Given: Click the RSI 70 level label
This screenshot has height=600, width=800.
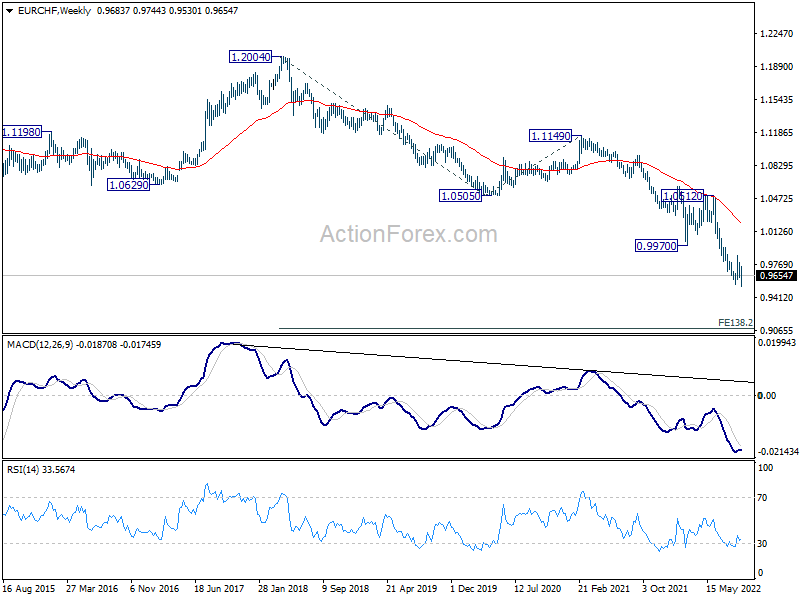Looking at the screenshot, I should click(762, 498).
